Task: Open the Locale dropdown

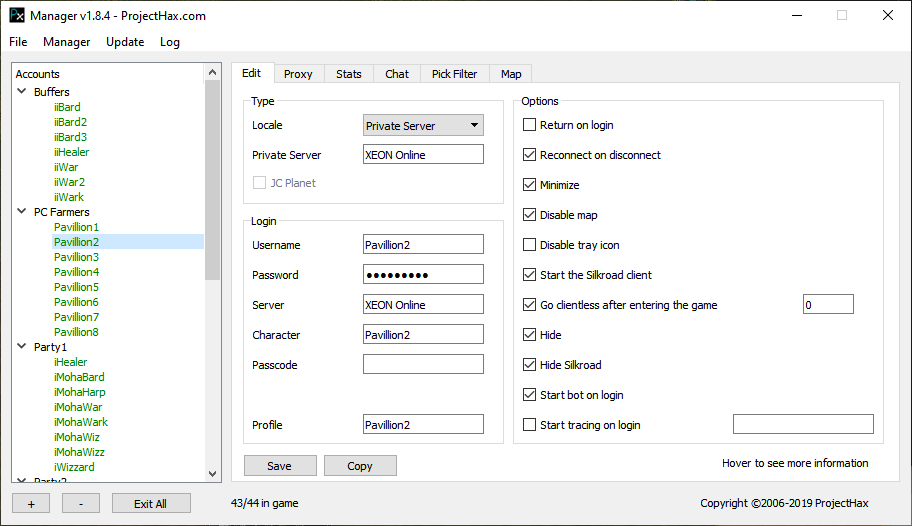Action: [423, 125]
